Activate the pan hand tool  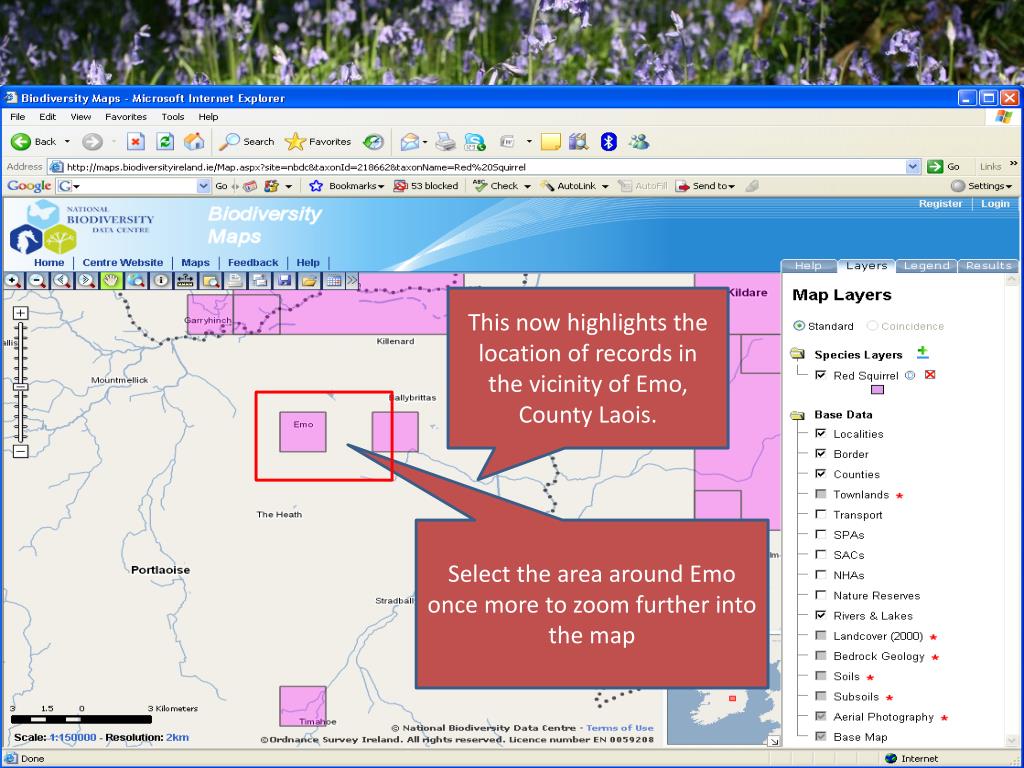point(112,281)
